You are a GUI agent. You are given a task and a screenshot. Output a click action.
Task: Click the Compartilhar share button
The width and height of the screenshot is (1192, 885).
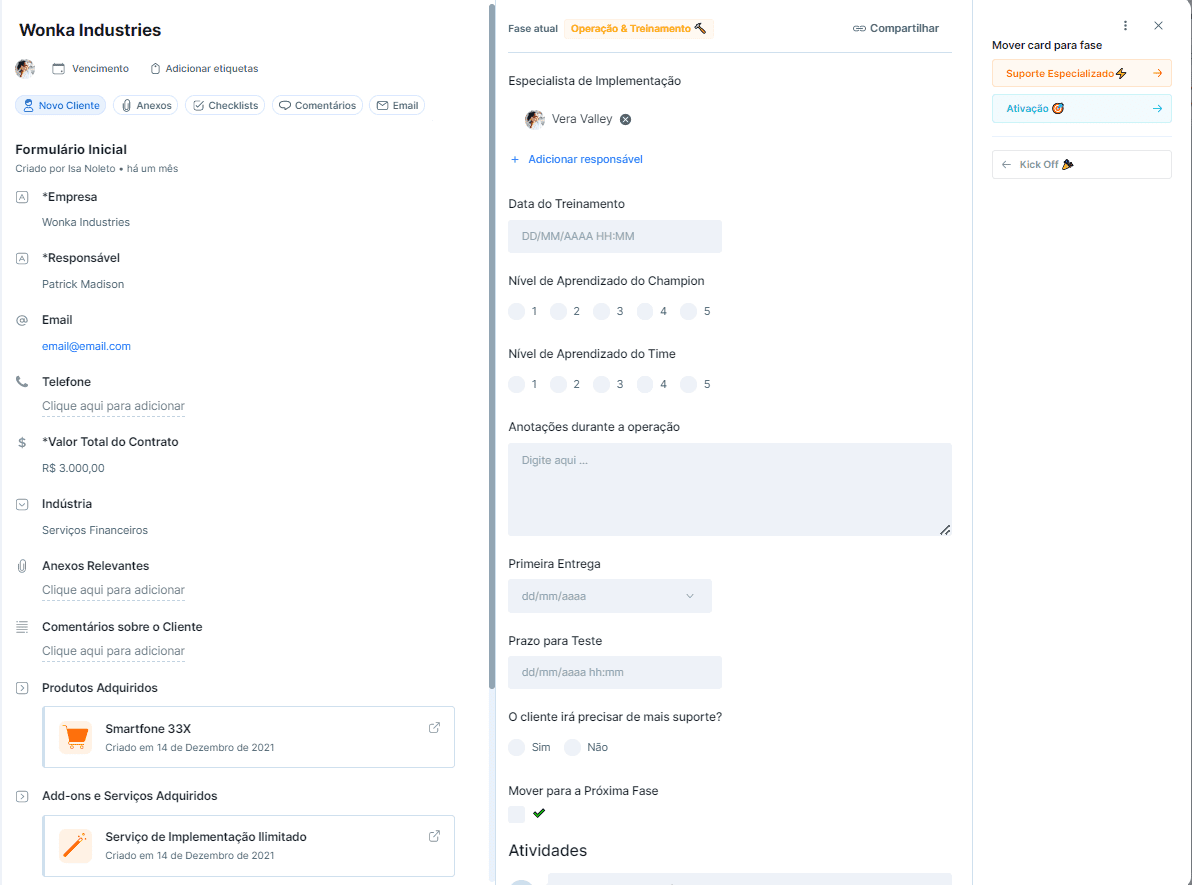896,28
